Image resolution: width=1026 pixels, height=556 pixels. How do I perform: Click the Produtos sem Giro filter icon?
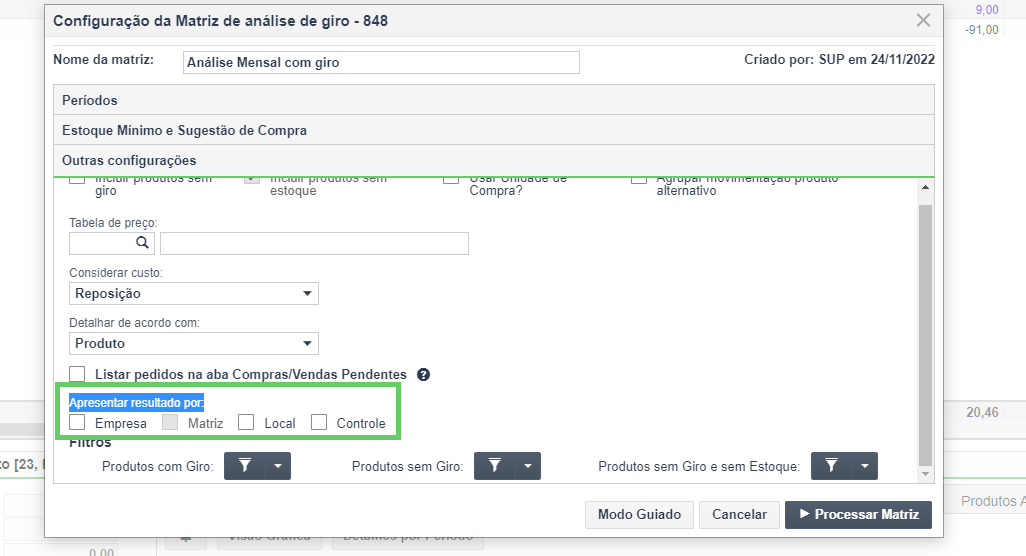495,466
